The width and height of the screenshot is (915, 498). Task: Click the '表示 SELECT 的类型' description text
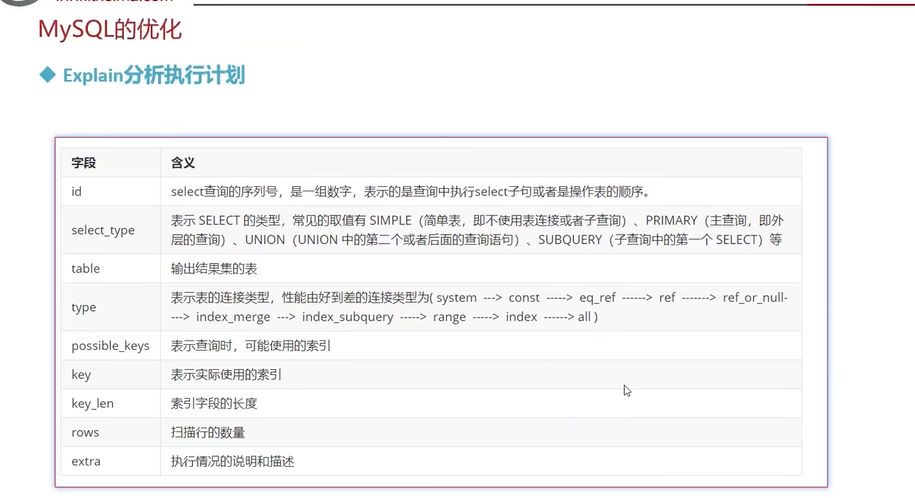[x=226, y=221]
